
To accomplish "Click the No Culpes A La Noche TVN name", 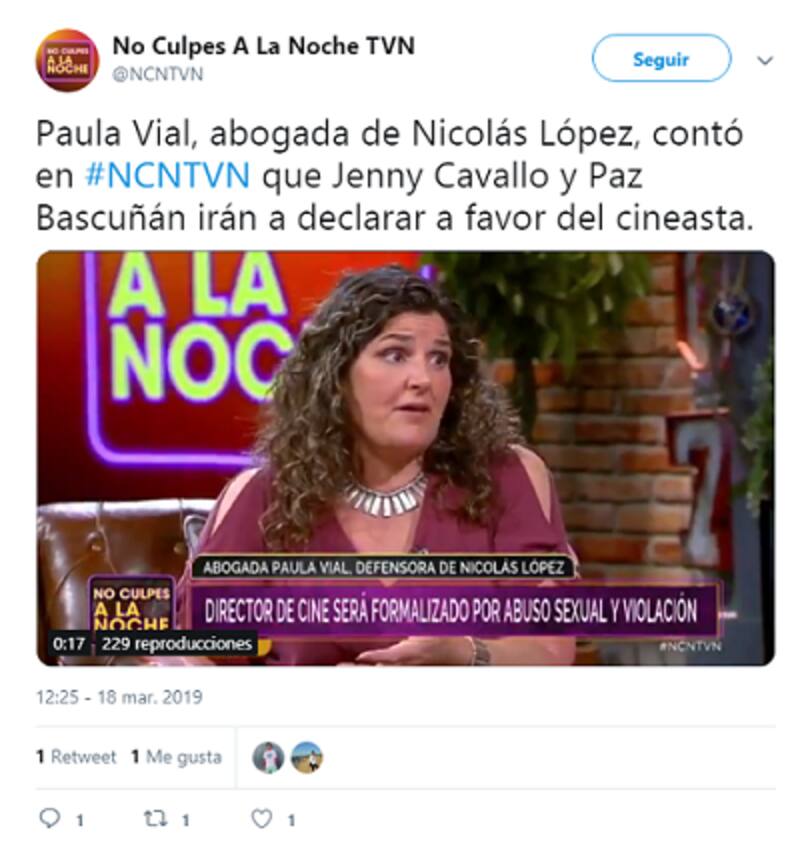I will (263, 46).
